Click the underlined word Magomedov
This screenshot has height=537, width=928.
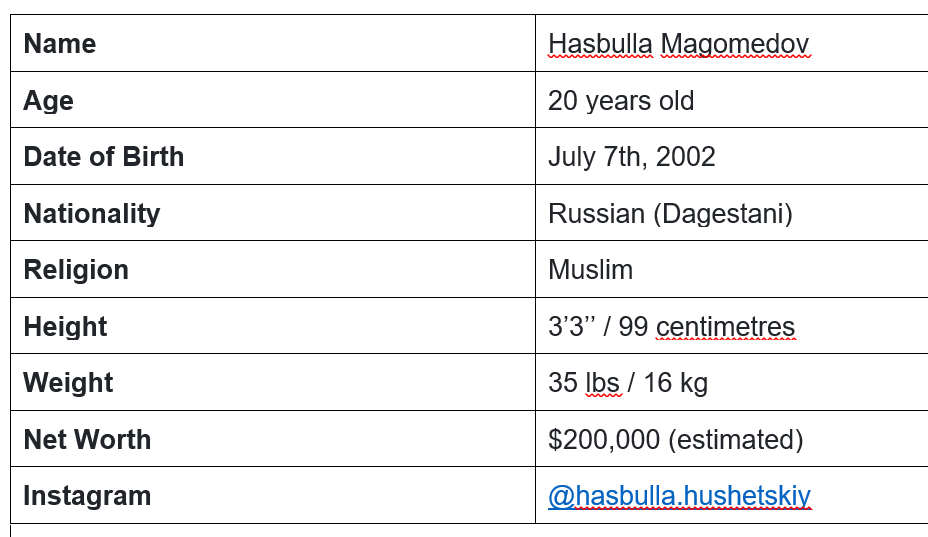(x=734, y=44)
